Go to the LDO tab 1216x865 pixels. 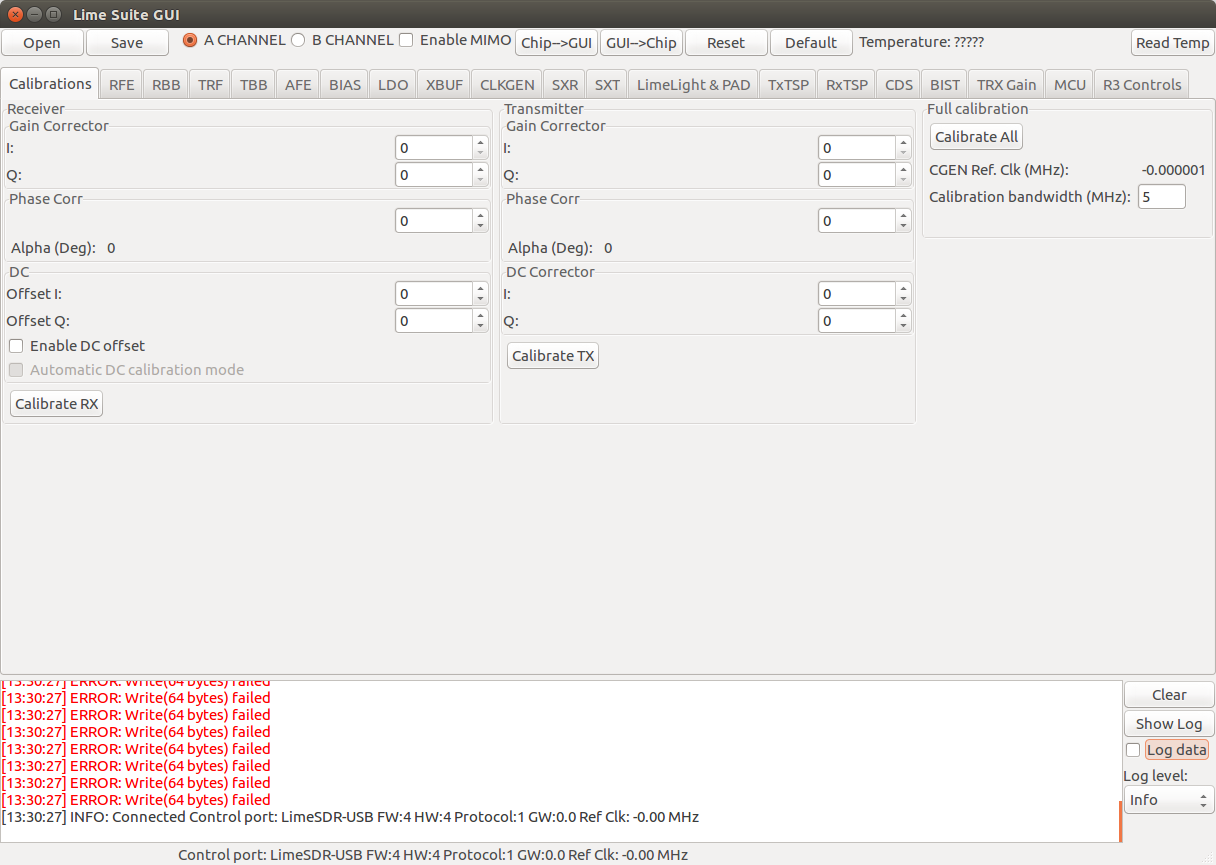(x=393, y=85)
